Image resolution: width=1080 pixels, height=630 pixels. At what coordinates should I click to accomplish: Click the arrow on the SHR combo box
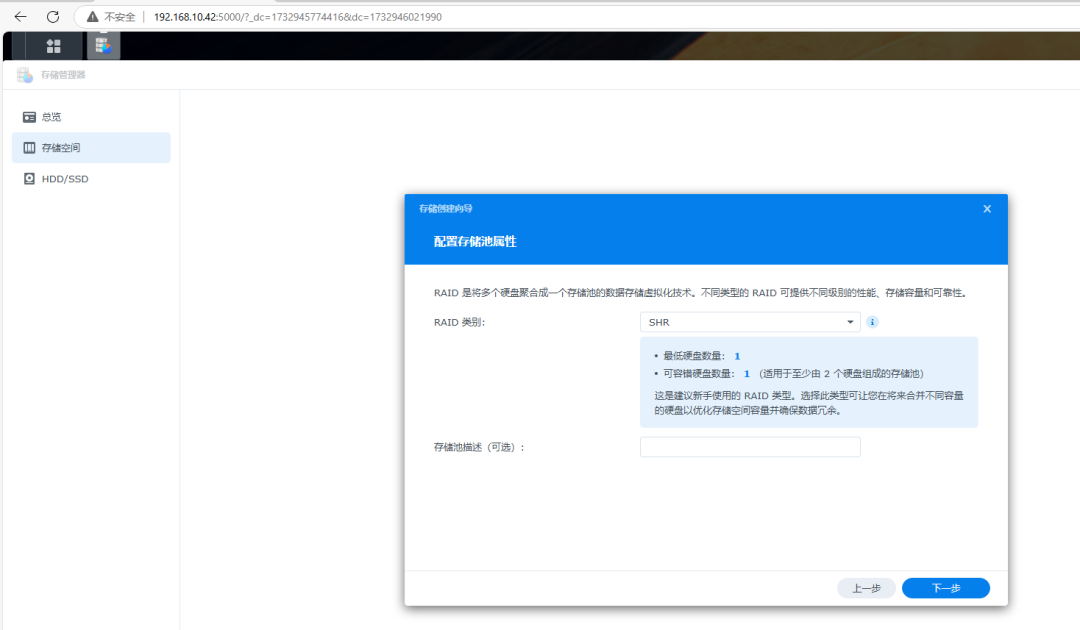[x=850, y=322]
